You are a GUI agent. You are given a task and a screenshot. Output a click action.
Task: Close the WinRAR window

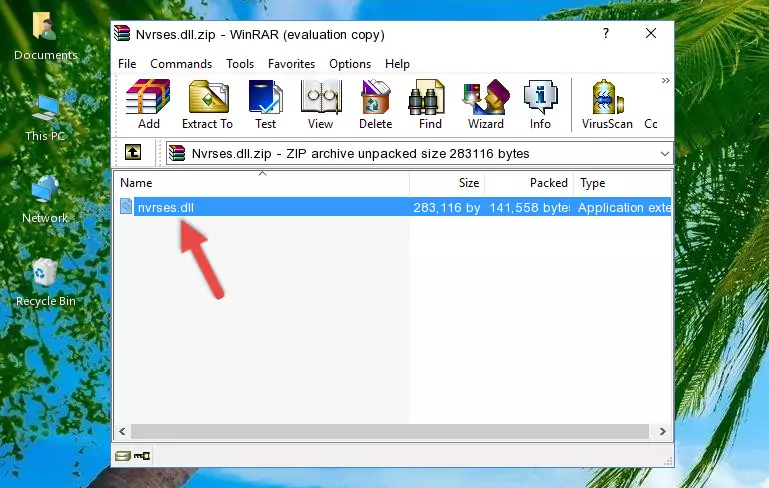651,33
